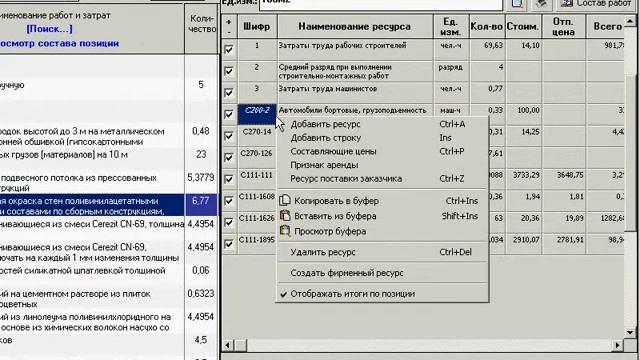Click the 'Наименование ресурса' column header
The width and height of the screenshot is (640, 360).
(355, 27)
